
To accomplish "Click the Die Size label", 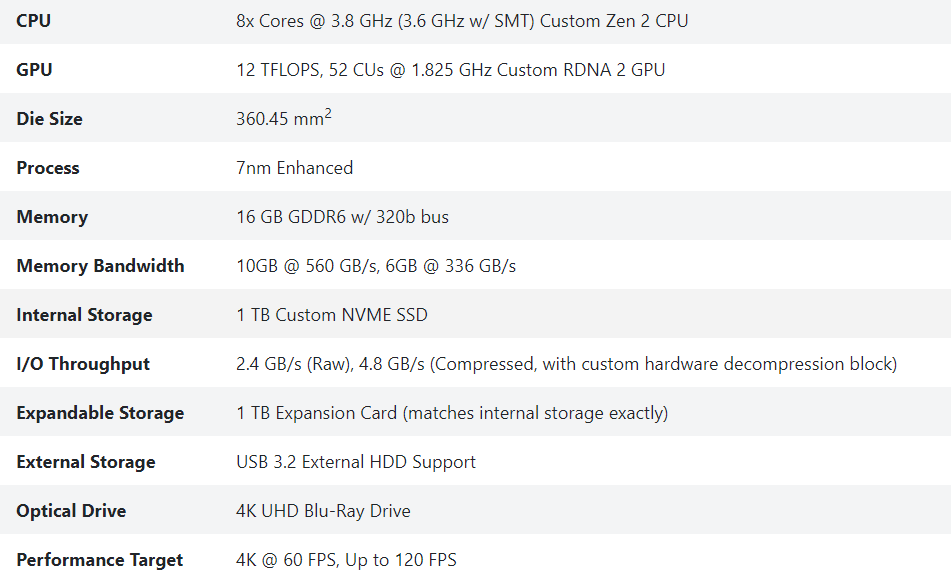I will pyautogui.click(x=49, y=119).
